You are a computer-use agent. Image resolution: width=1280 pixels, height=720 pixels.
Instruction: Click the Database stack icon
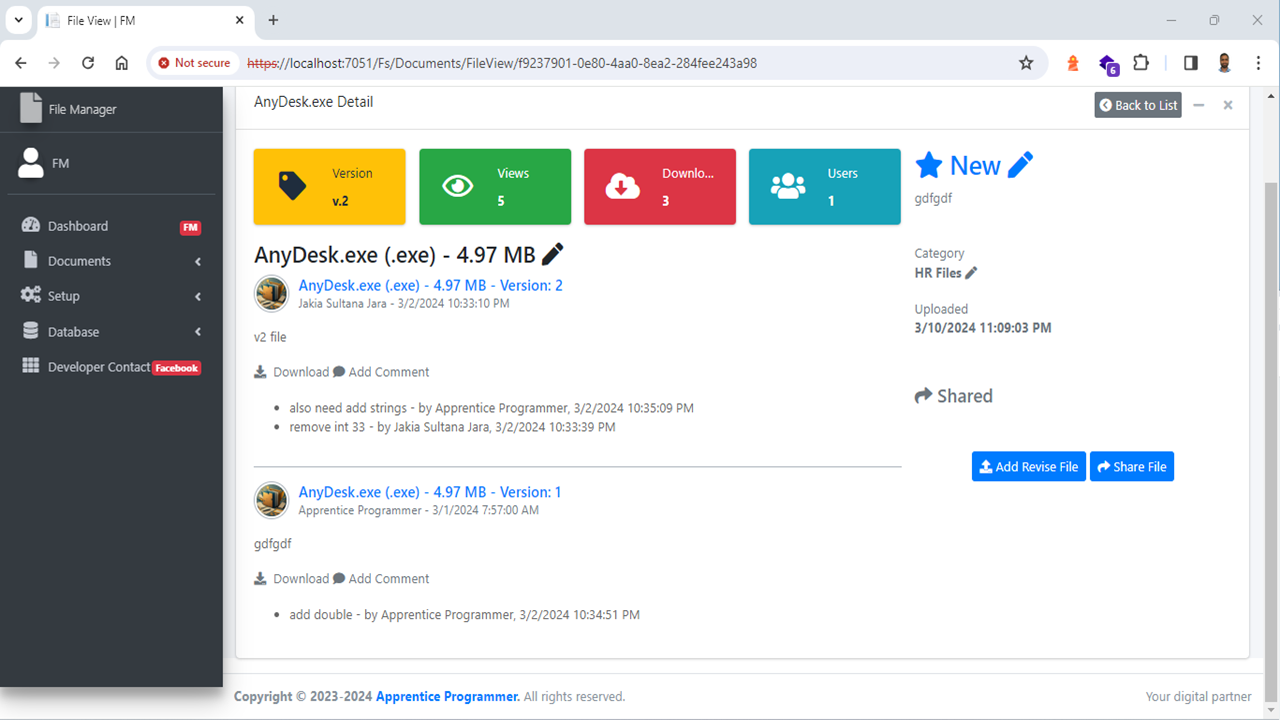click(x=31, y=331)
